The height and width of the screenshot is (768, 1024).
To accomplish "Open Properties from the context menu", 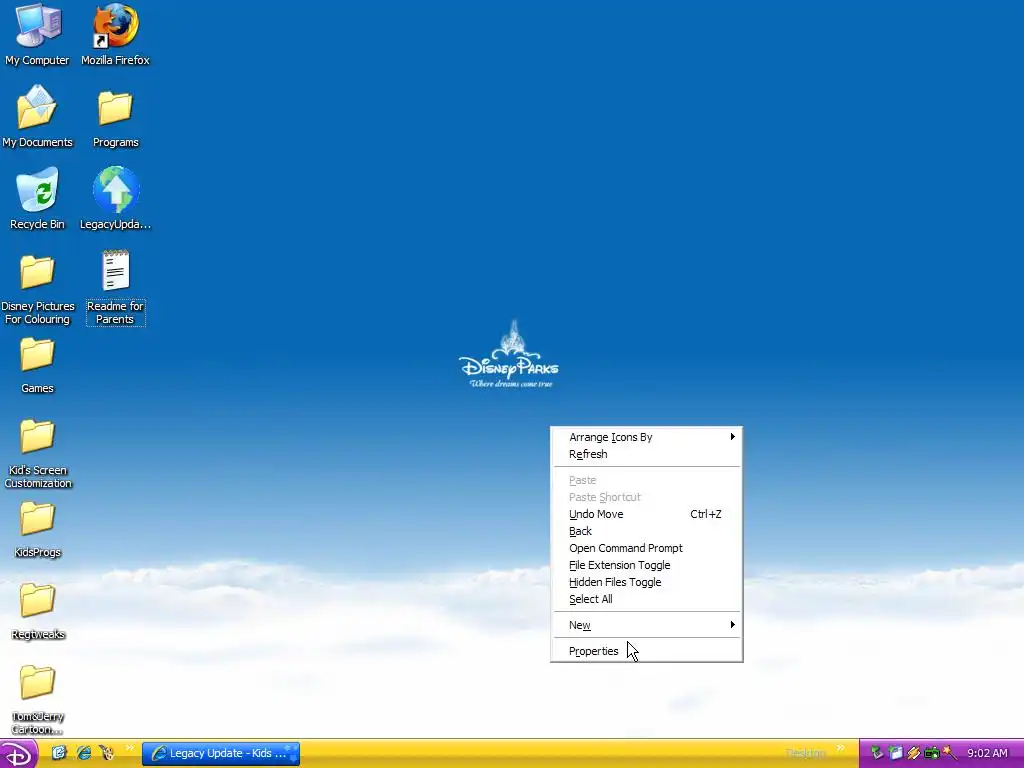I will tap(647, 651).
